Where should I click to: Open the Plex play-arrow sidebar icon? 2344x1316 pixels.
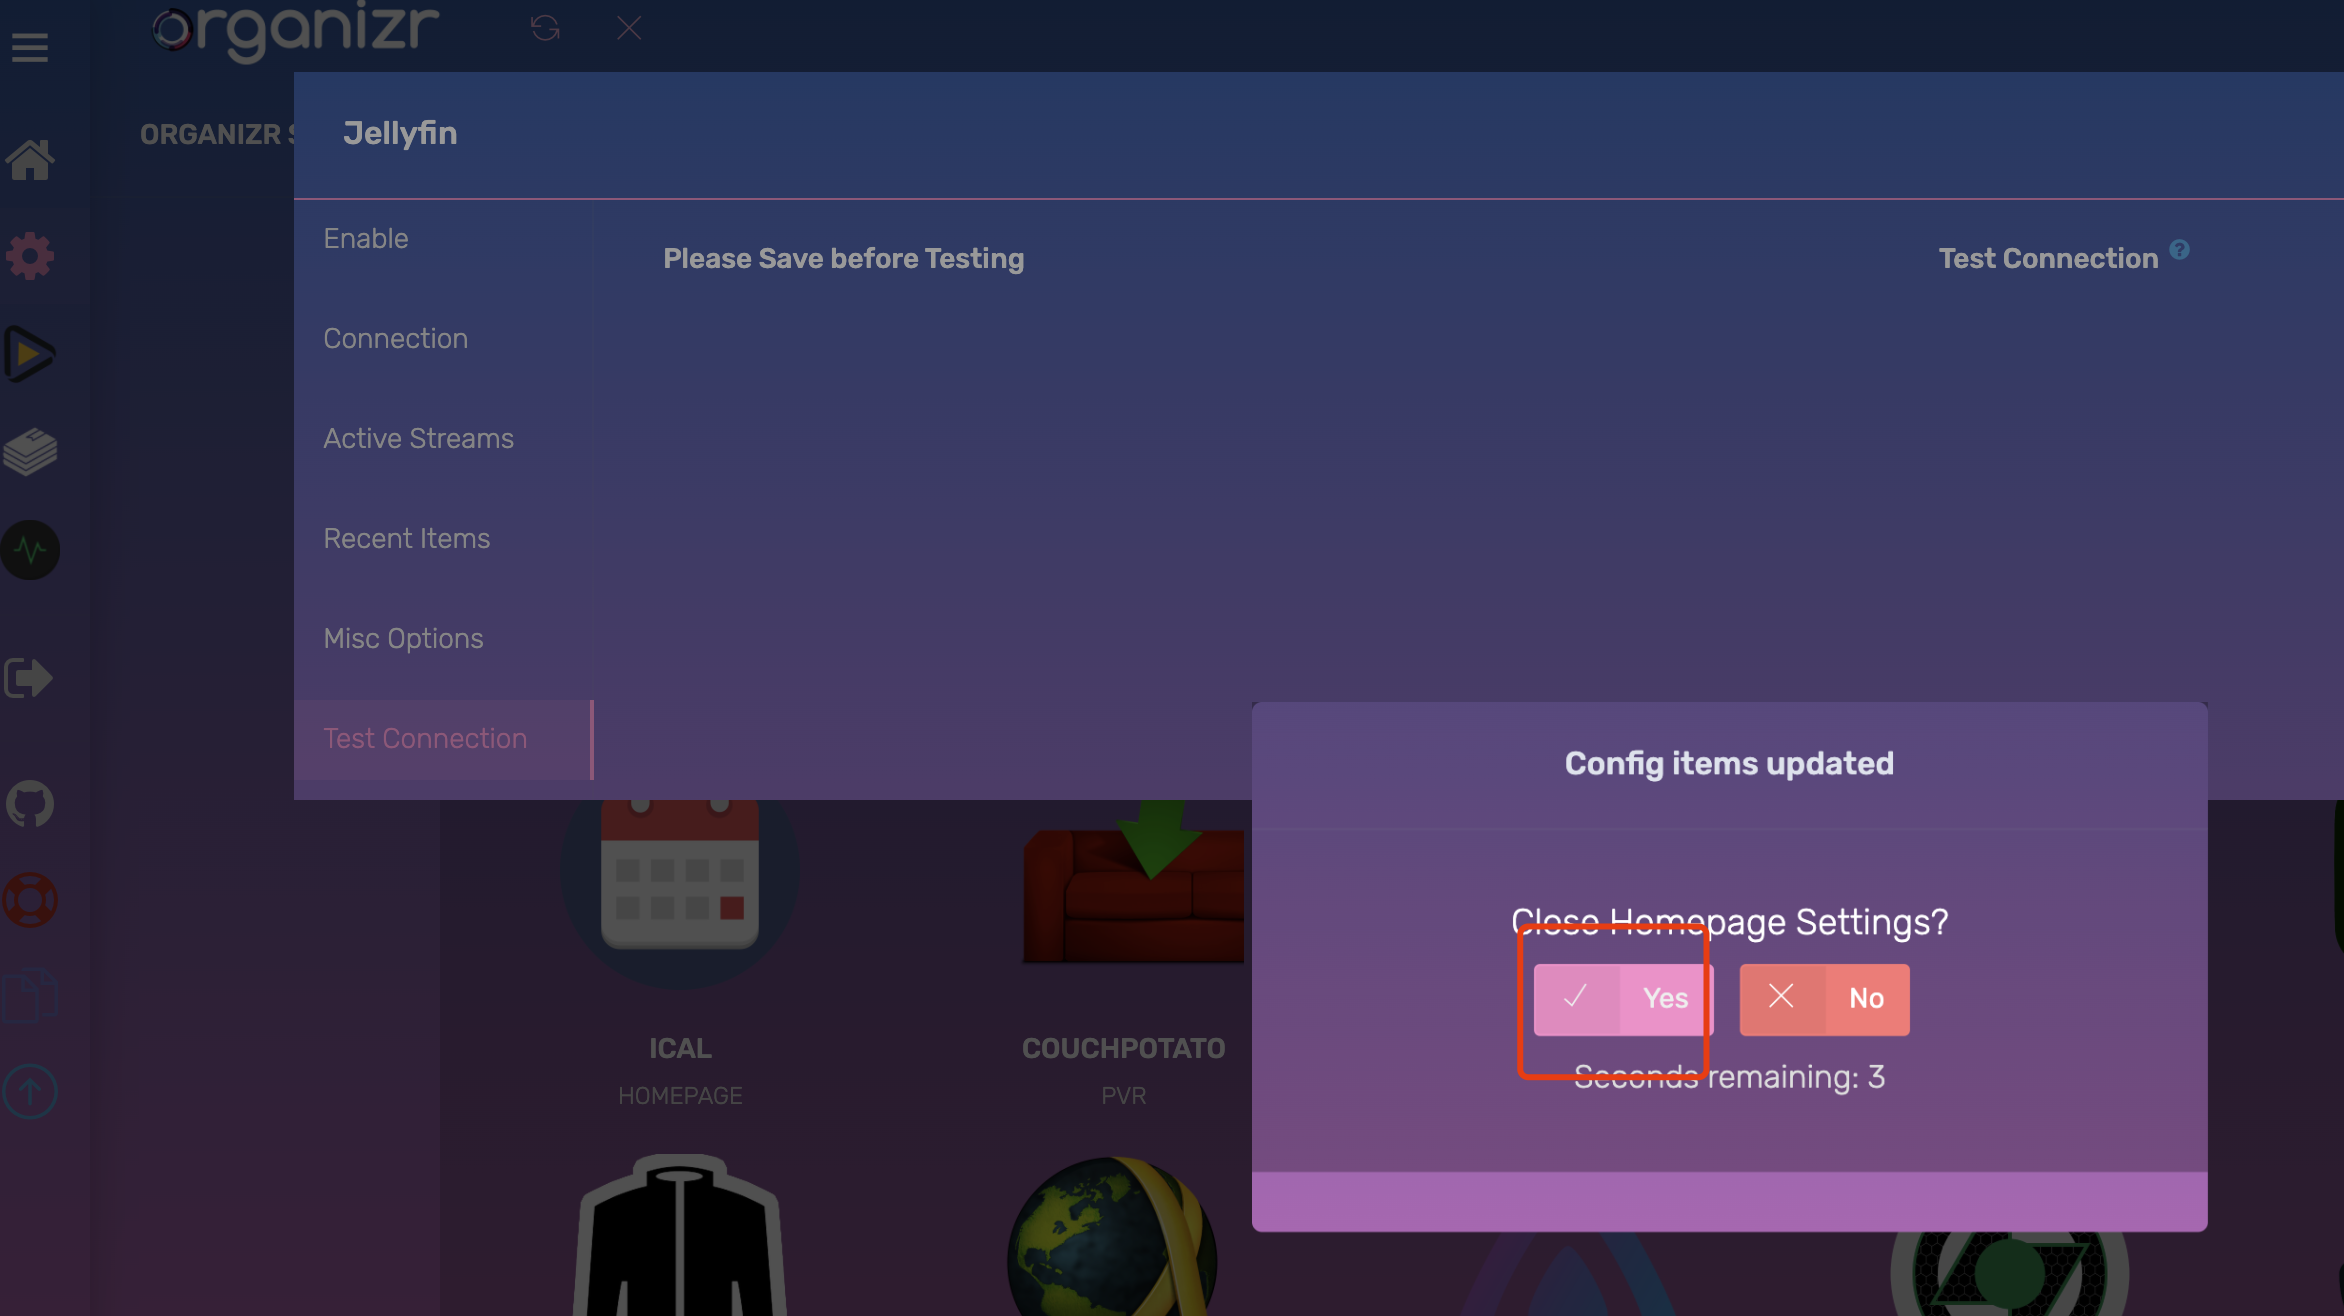click(x=30, y=354)
